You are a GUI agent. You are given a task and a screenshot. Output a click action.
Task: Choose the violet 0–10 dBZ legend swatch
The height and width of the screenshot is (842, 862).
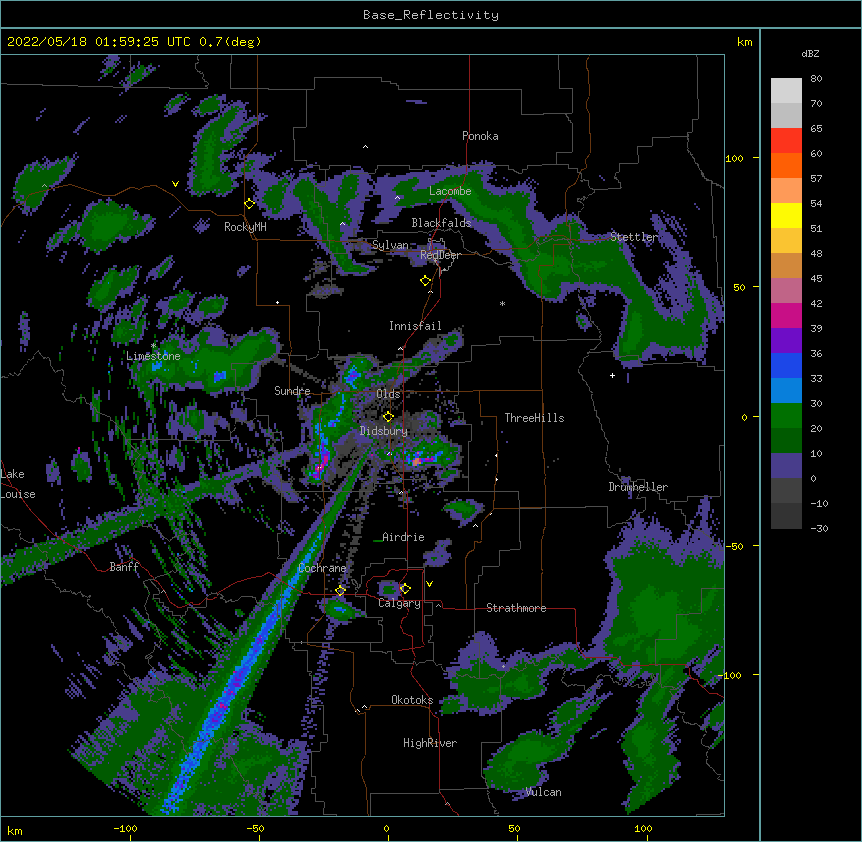[786, 466]
